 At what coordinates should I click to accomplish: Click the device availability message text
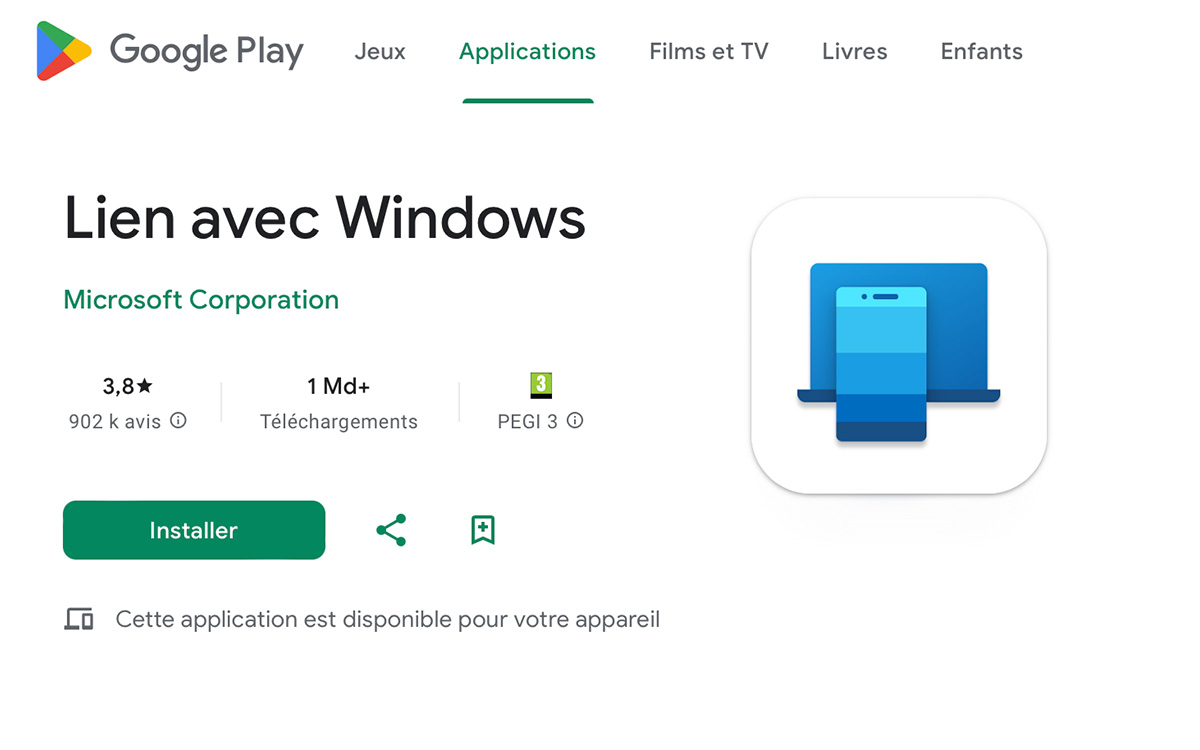(x=388, y=619)
